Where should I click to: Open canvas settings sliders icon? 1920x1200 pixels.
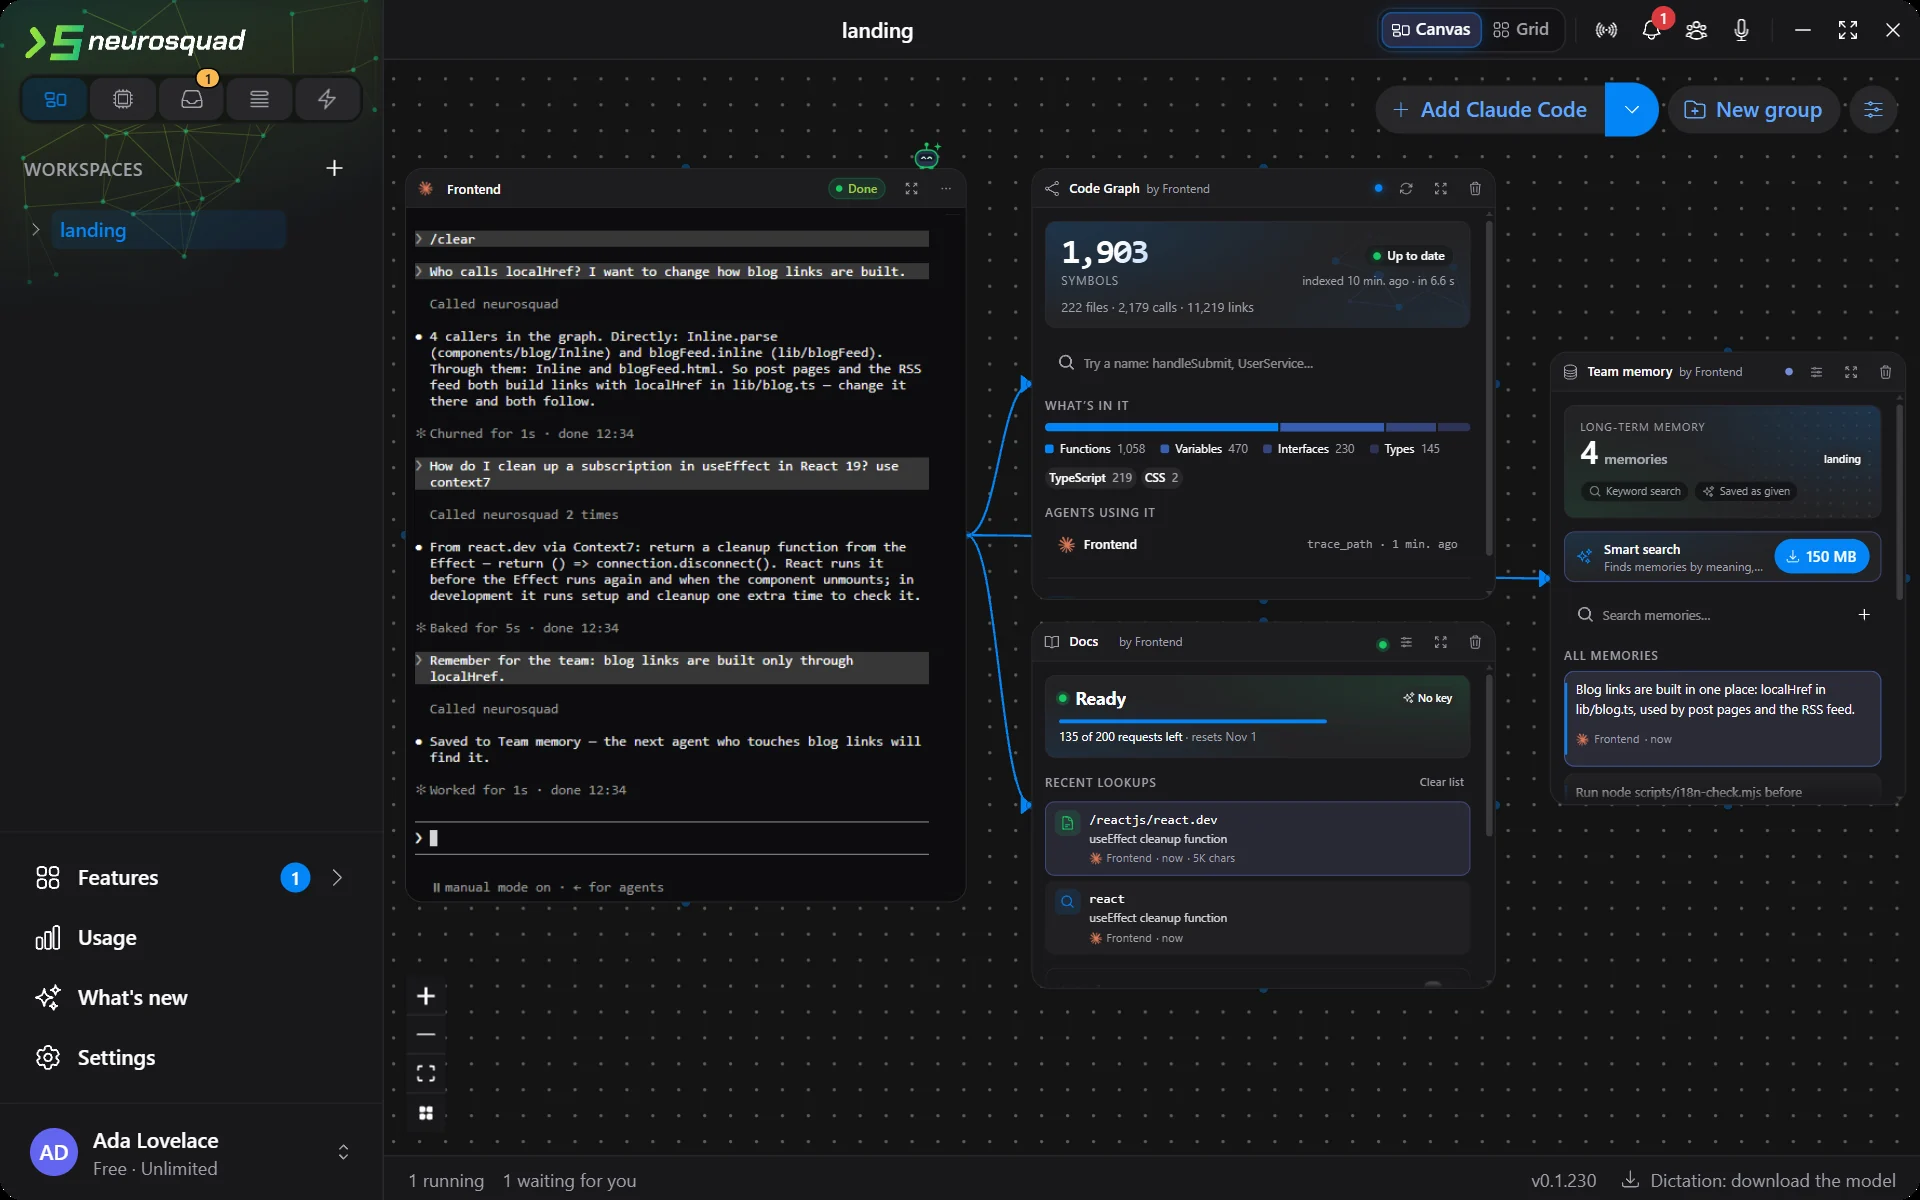click(1873, 110)
